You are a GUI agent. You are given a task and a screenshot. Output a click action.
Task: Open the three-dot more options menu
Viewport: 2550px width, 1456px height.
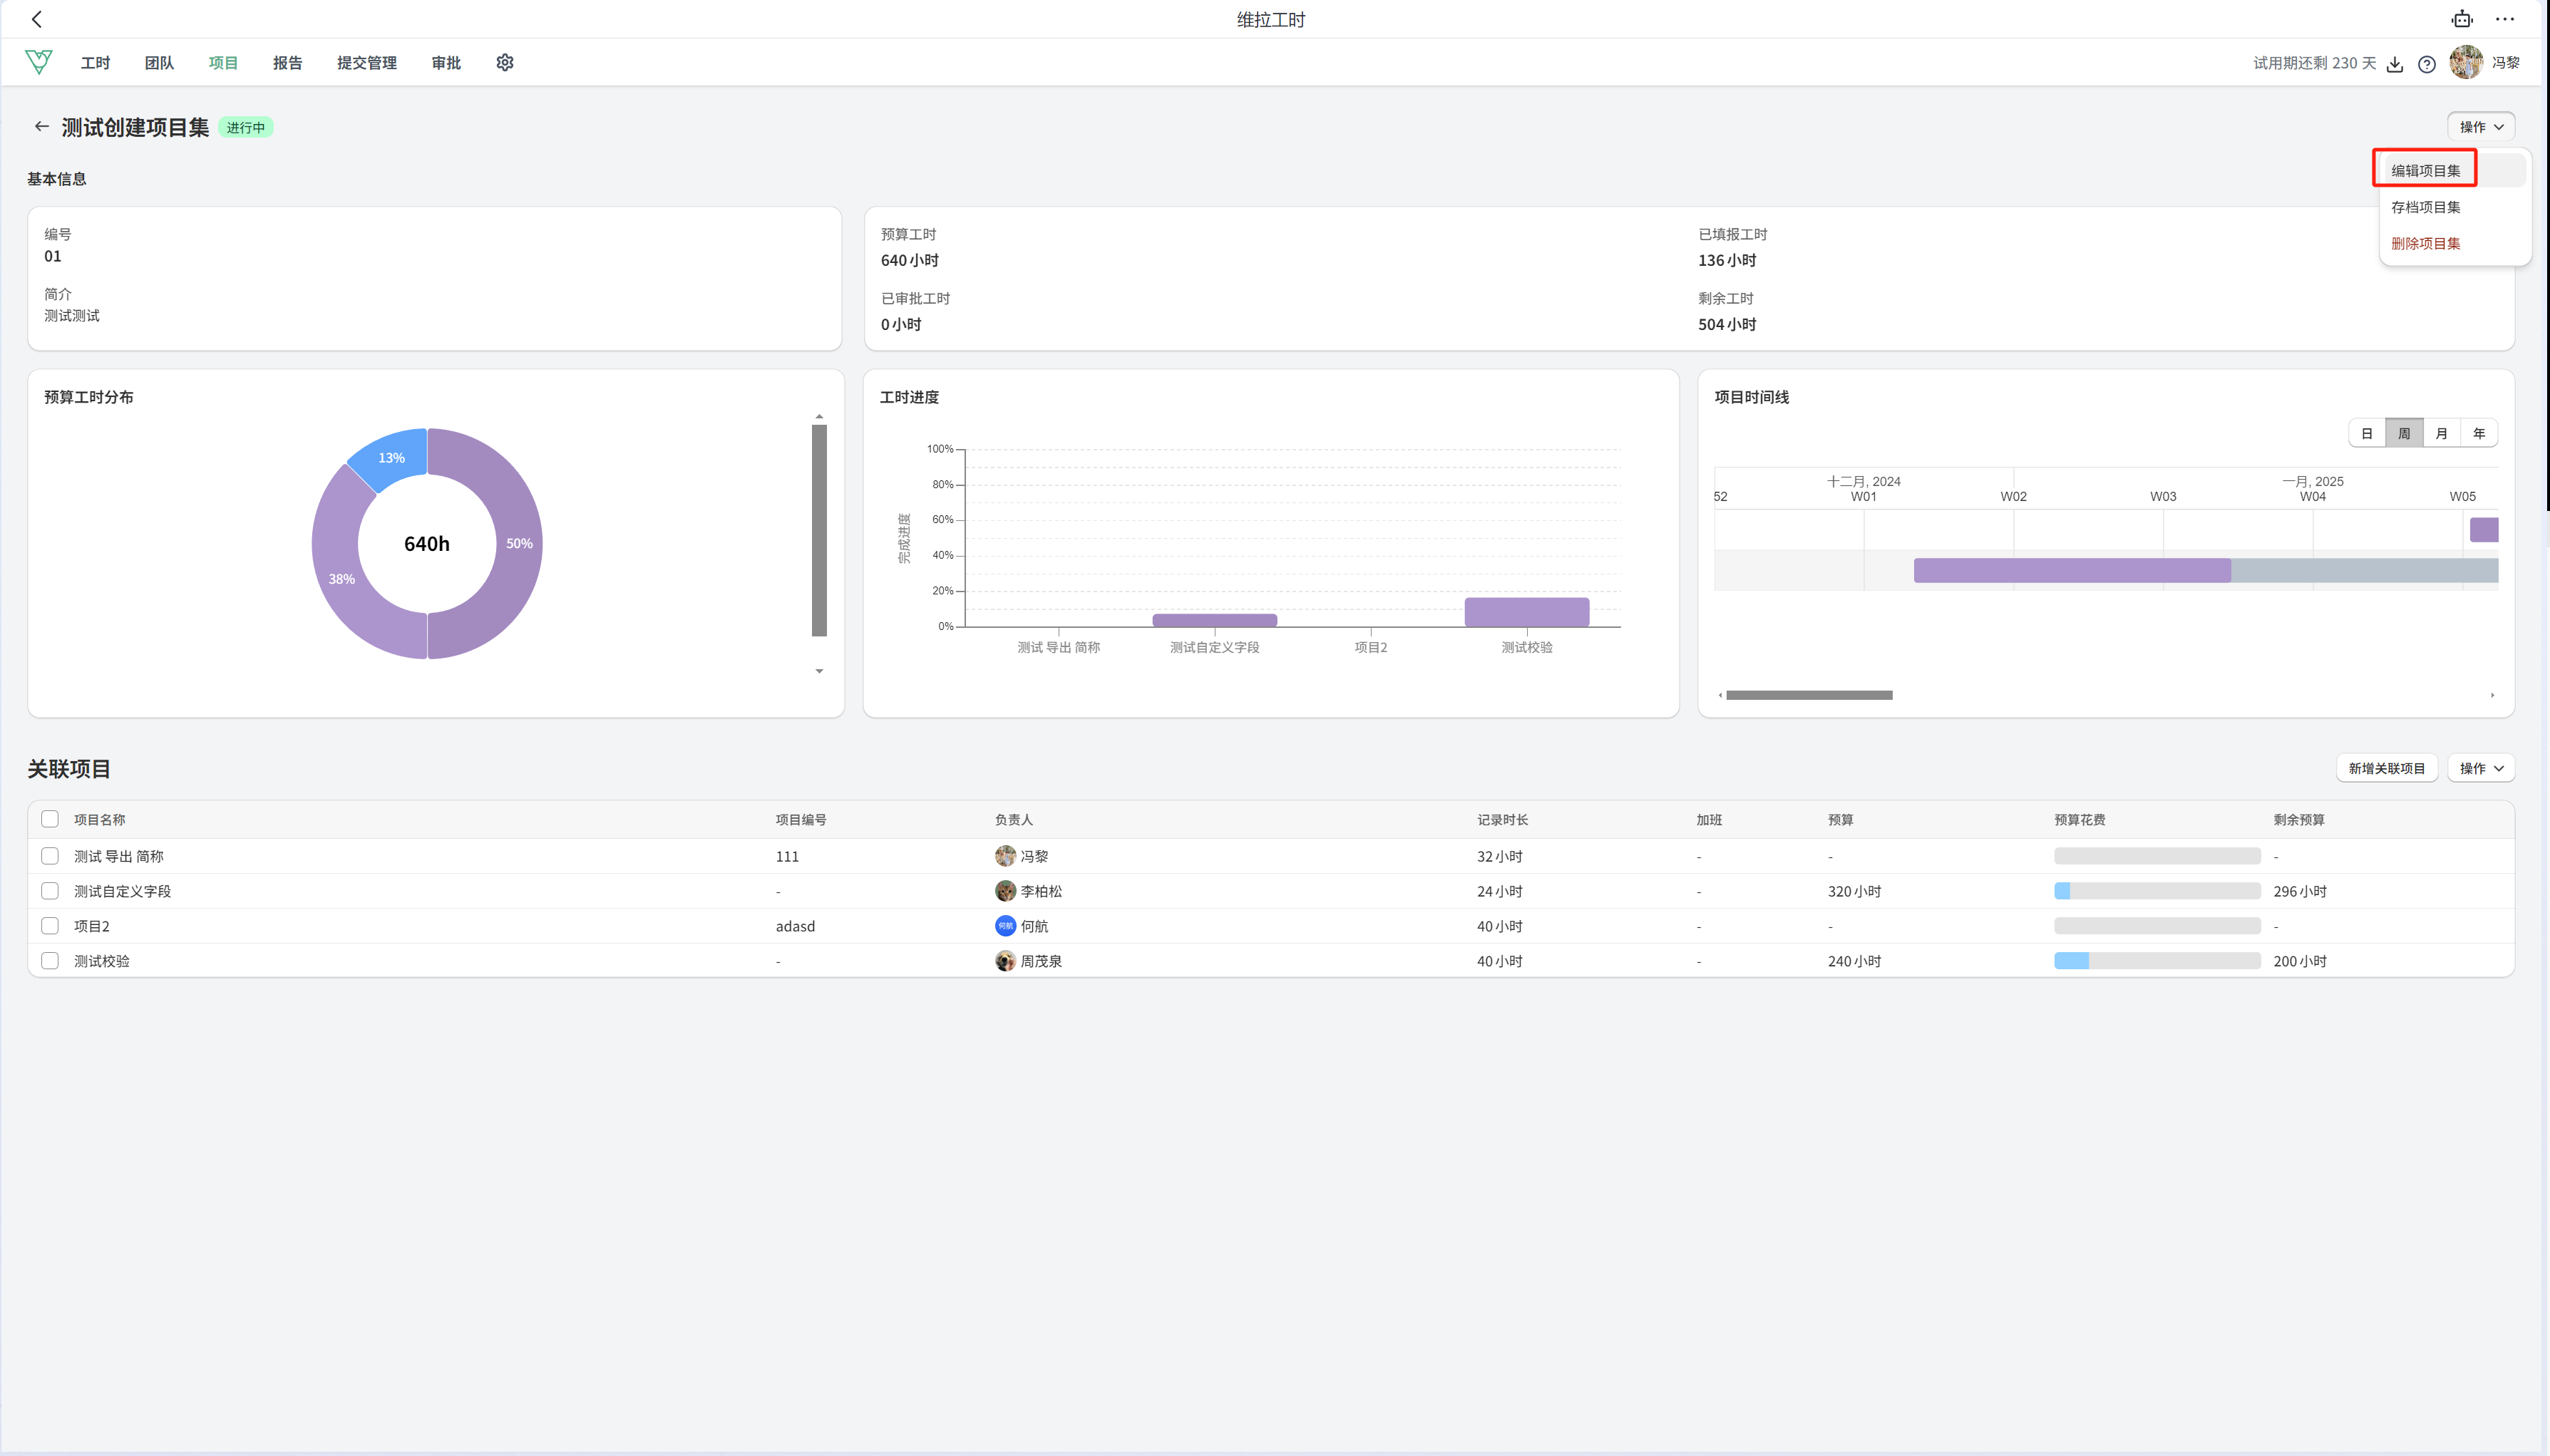[2505, 19]
